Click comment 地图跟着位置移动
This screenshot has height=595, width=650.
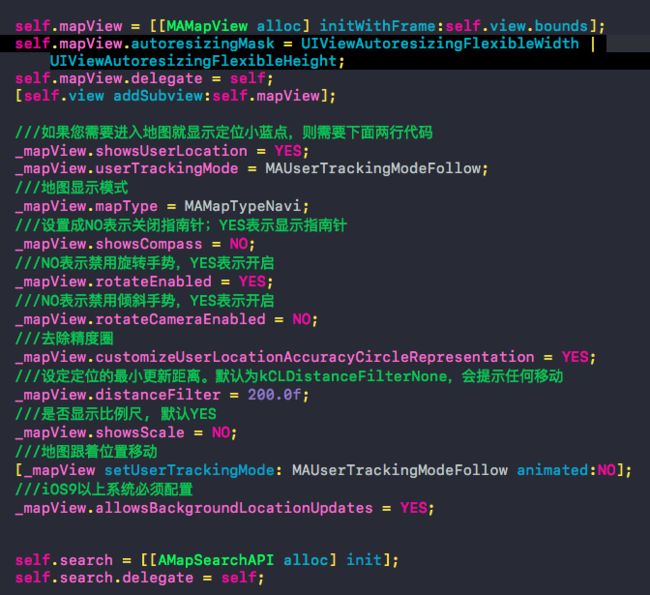tap(86, 452)
